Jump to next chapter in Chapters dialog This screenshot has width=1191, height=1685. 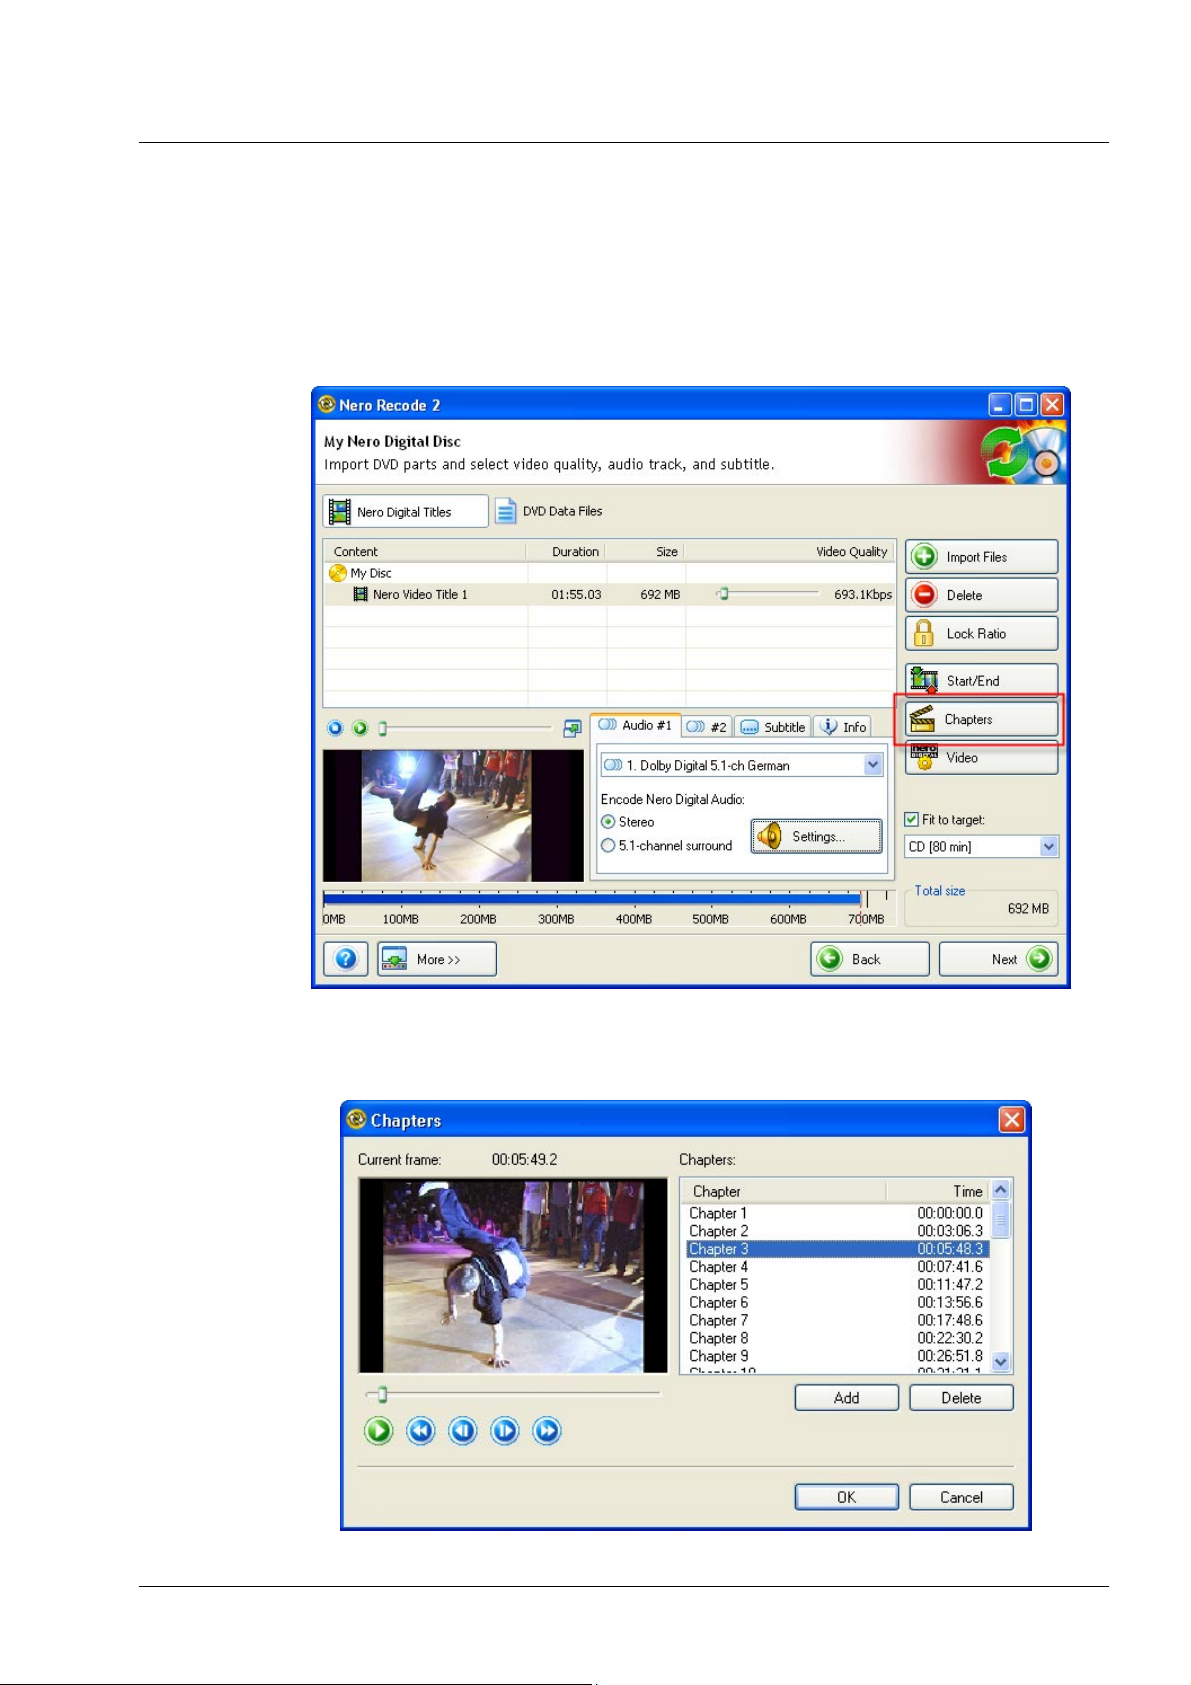pyautogui.click(x=547, y=1431)
